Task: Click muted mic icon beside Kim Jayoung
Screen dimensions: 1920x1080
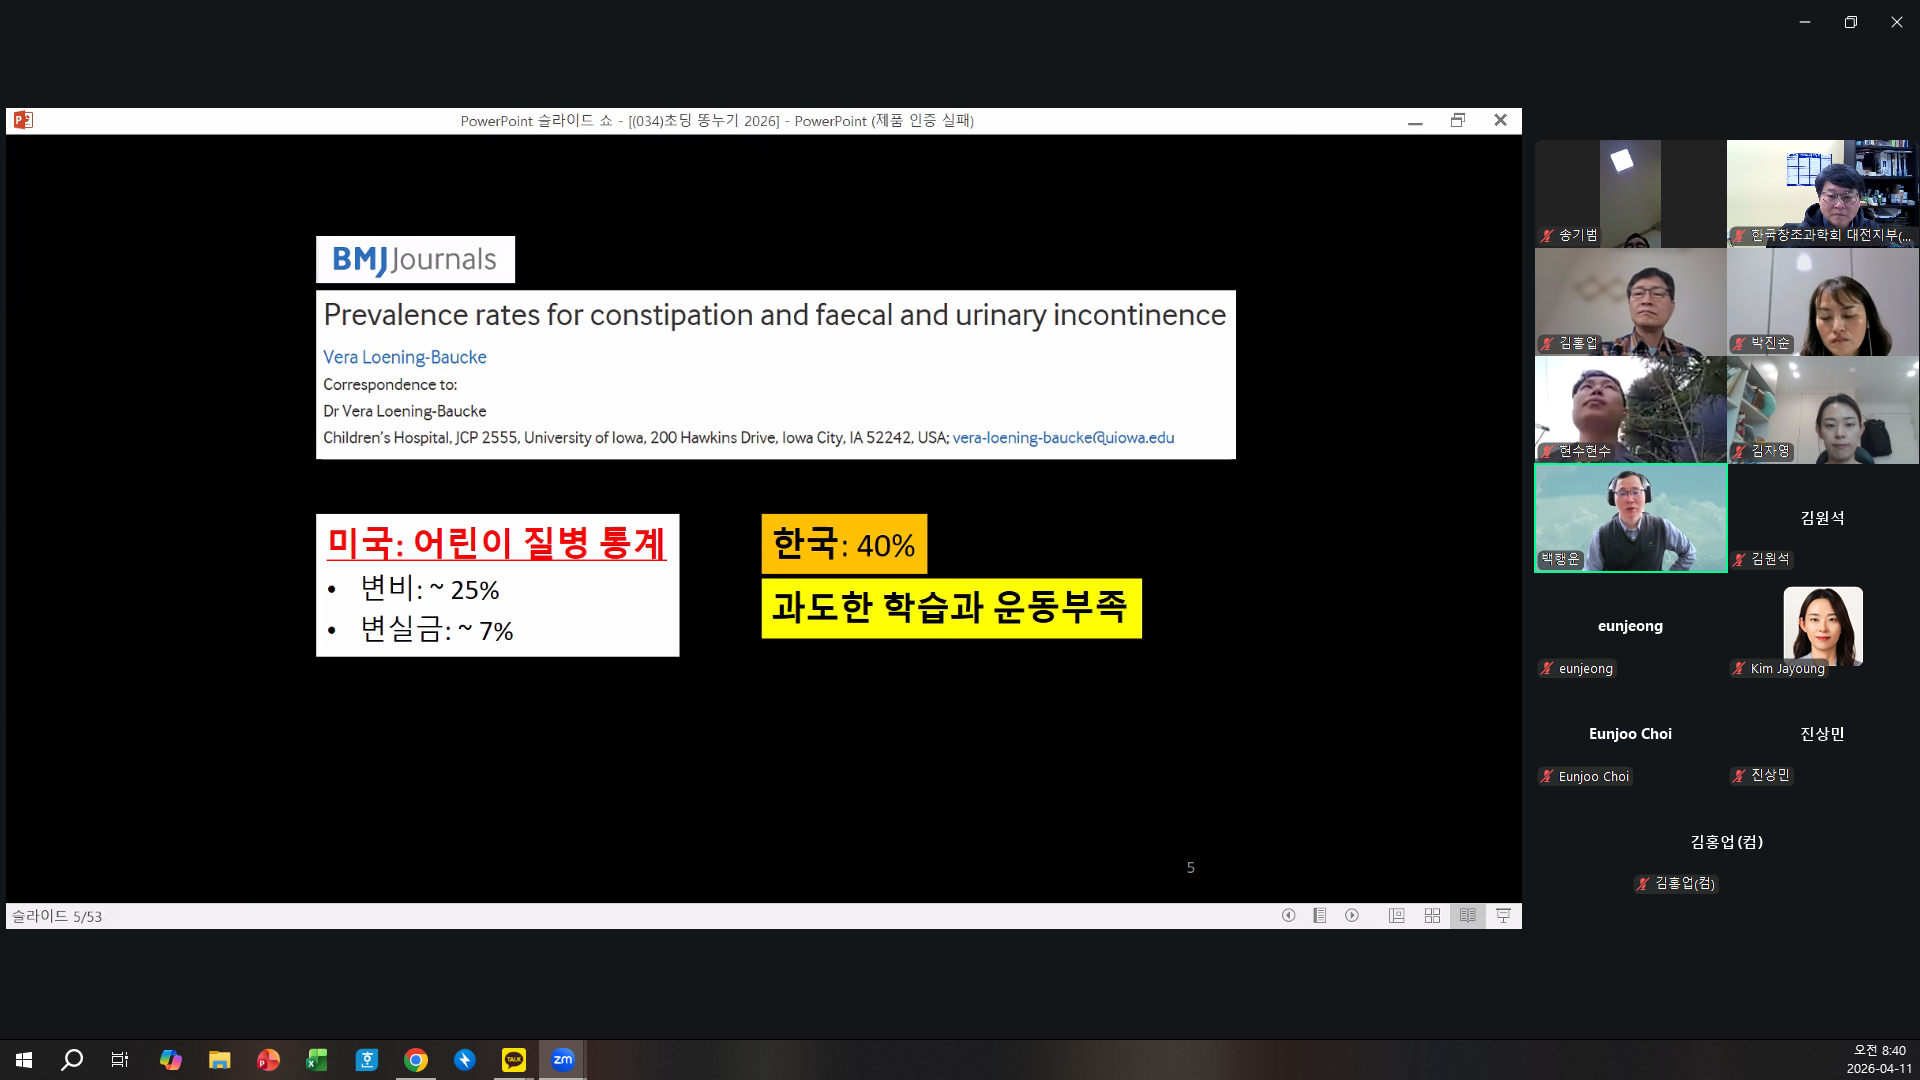Action: coord(1739,668)
